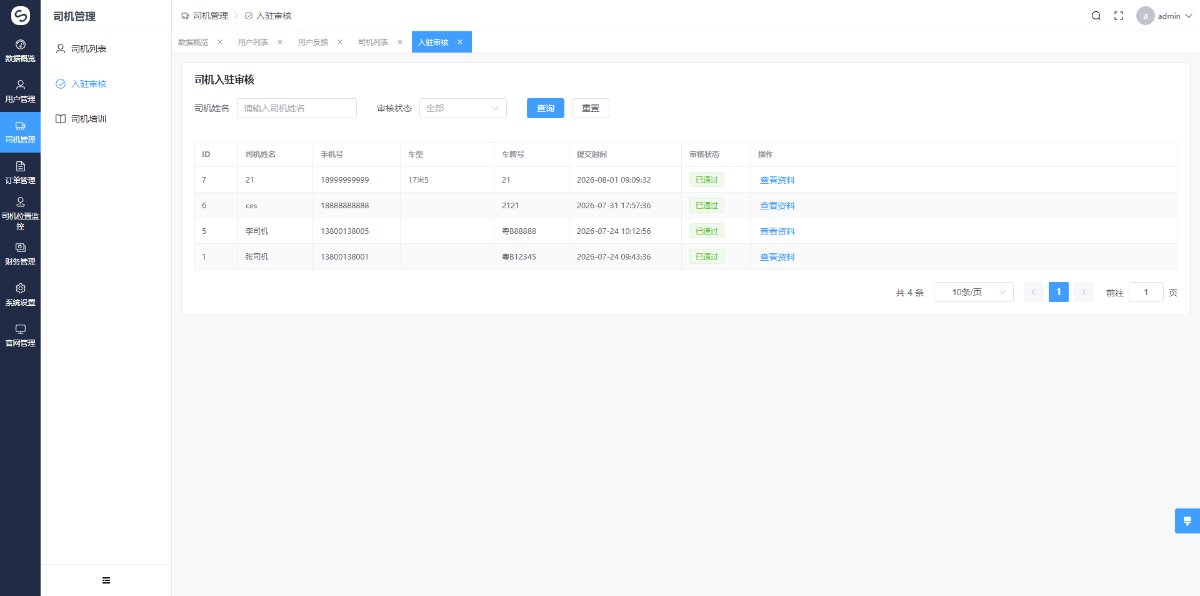Switch to the 数据概览 tab
This screenshot has height=596, width=1200.
tap(193, 42)
